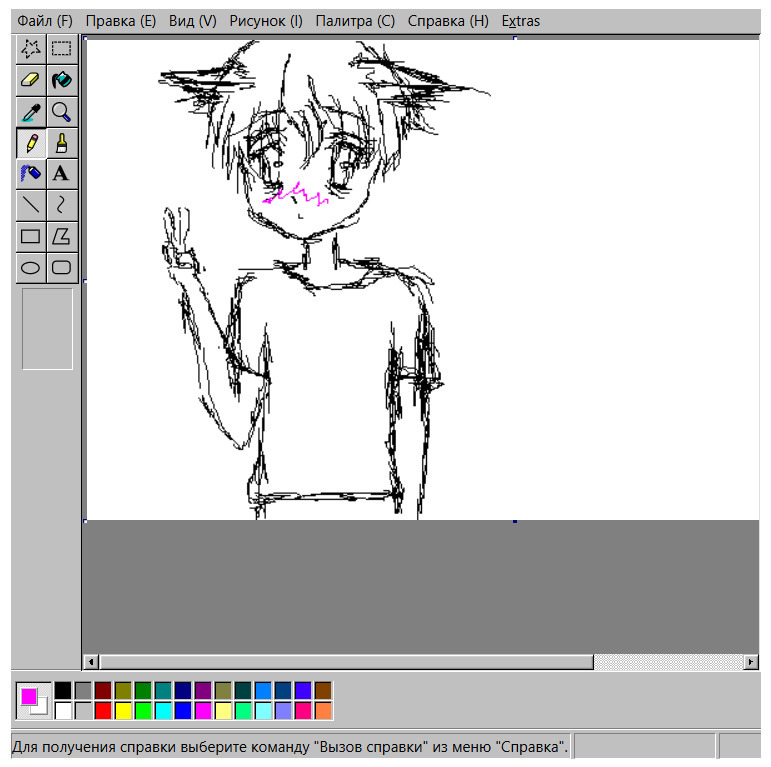Viewport: 771px width, 767px height.
Task: Choose the Eraser tool
Action: tap(31, 80)
